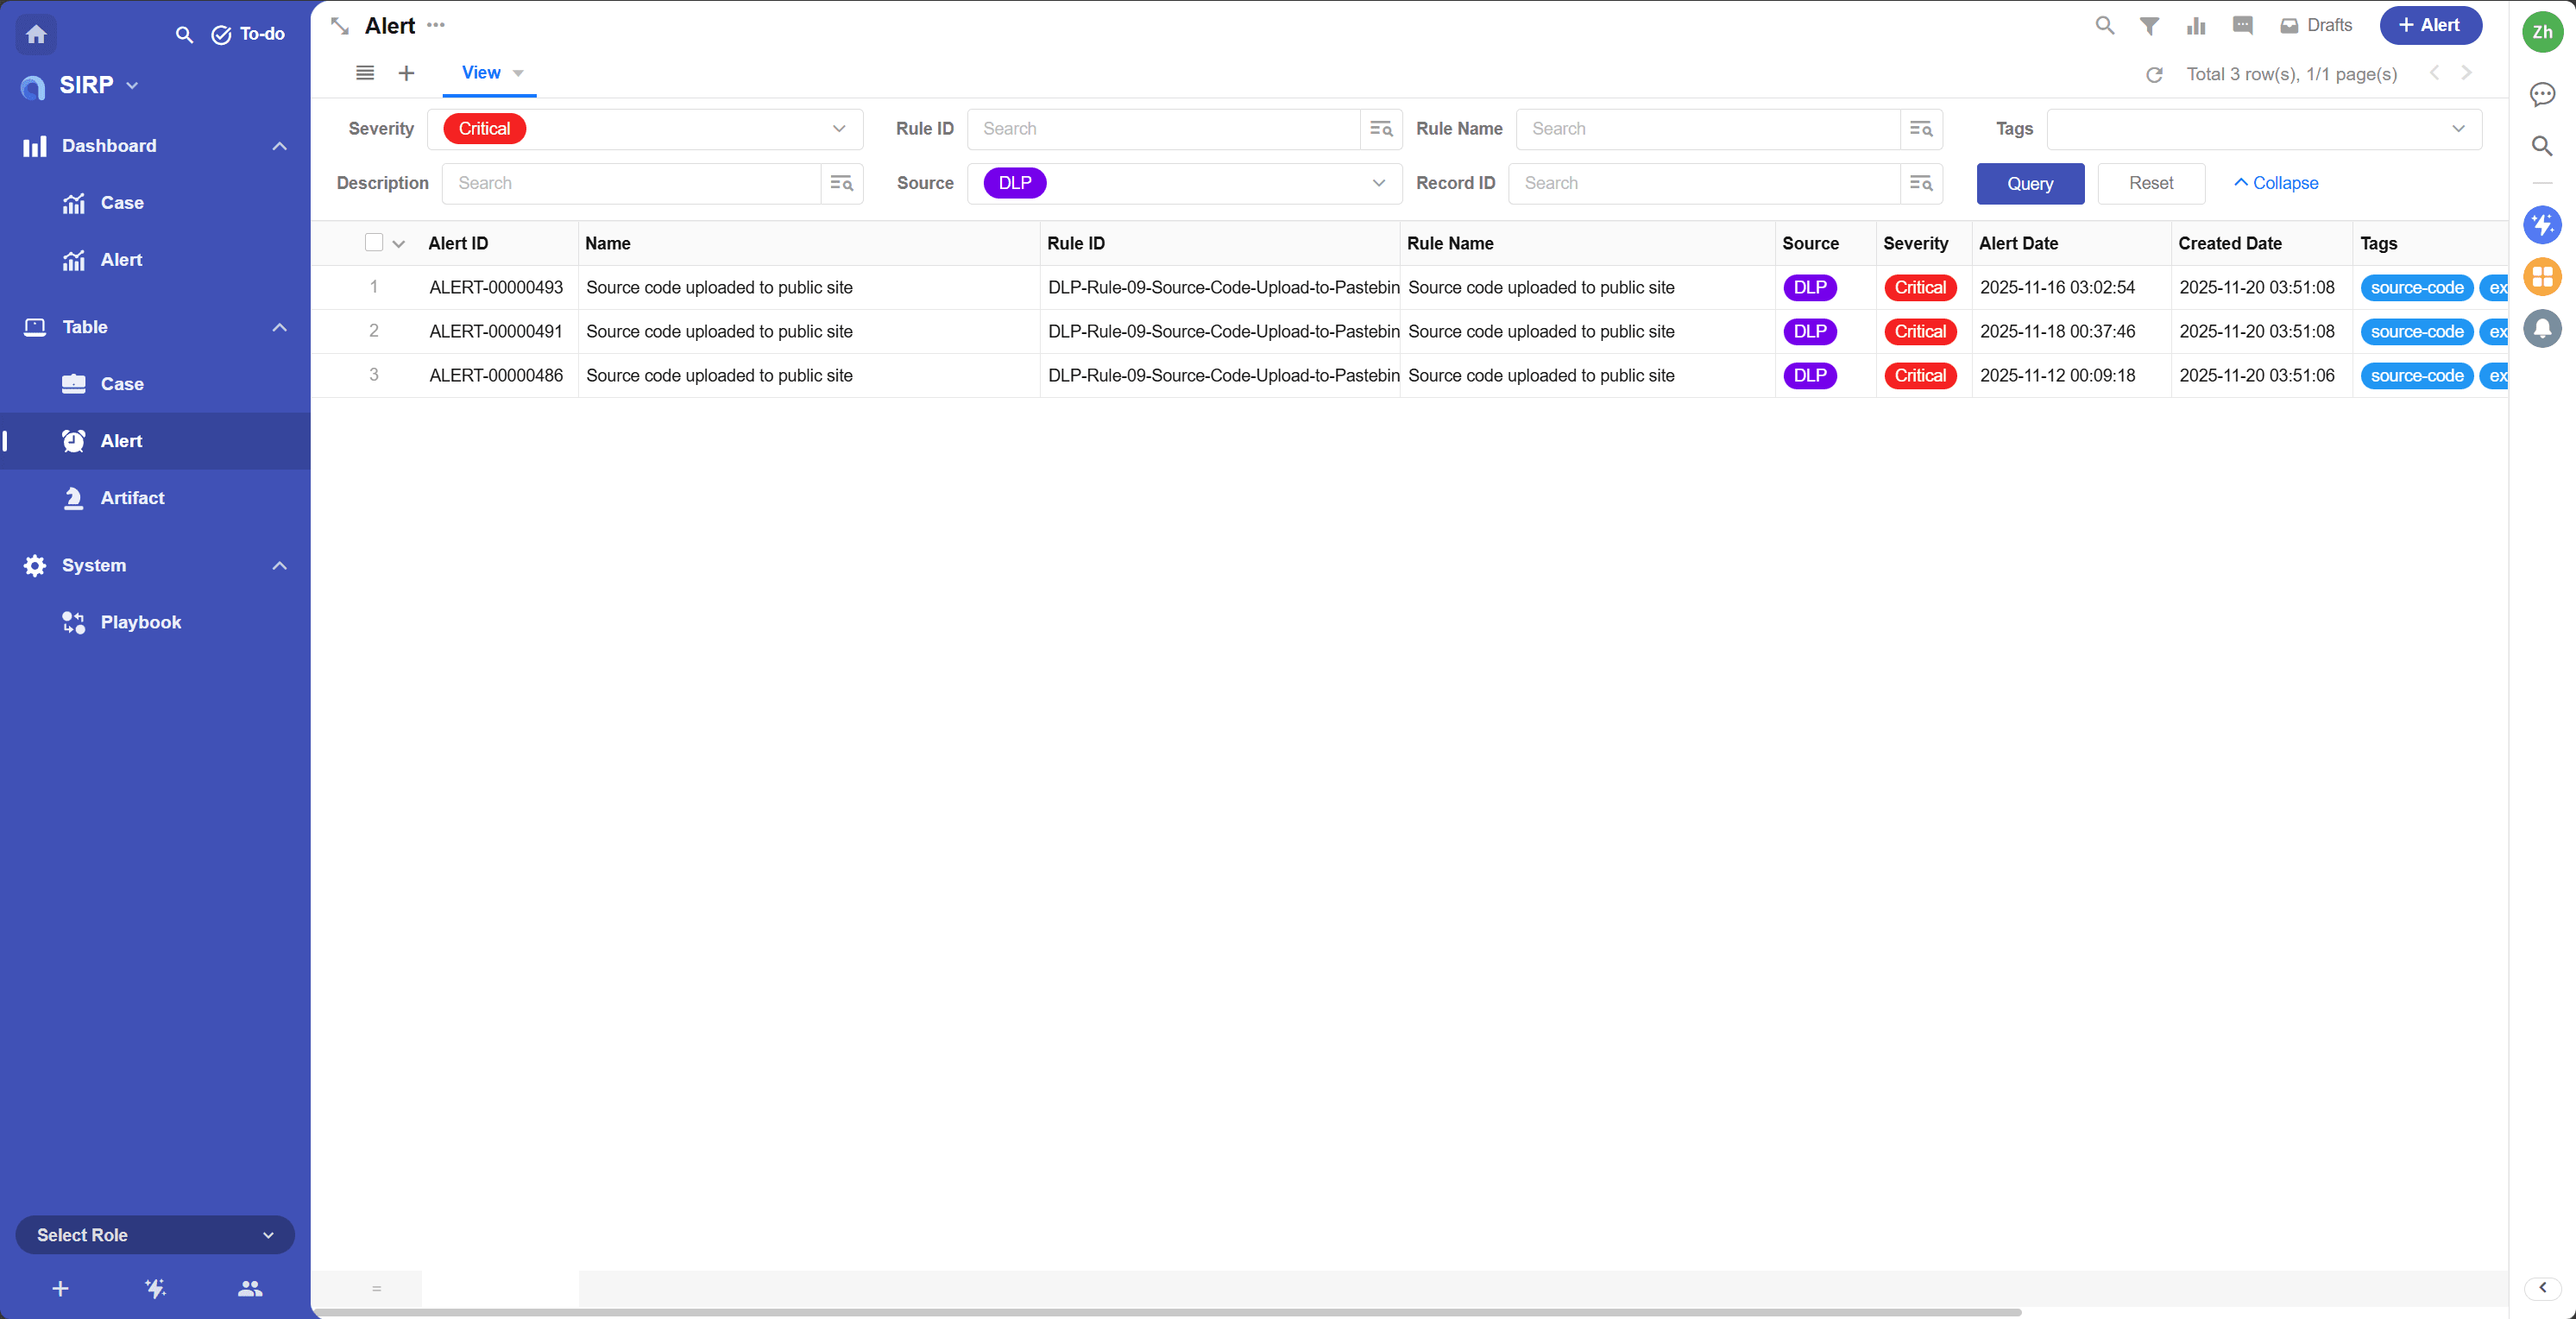Click the notification bell icon
Screen dimensions: 2576x1319
click(x=2542, y=328)
